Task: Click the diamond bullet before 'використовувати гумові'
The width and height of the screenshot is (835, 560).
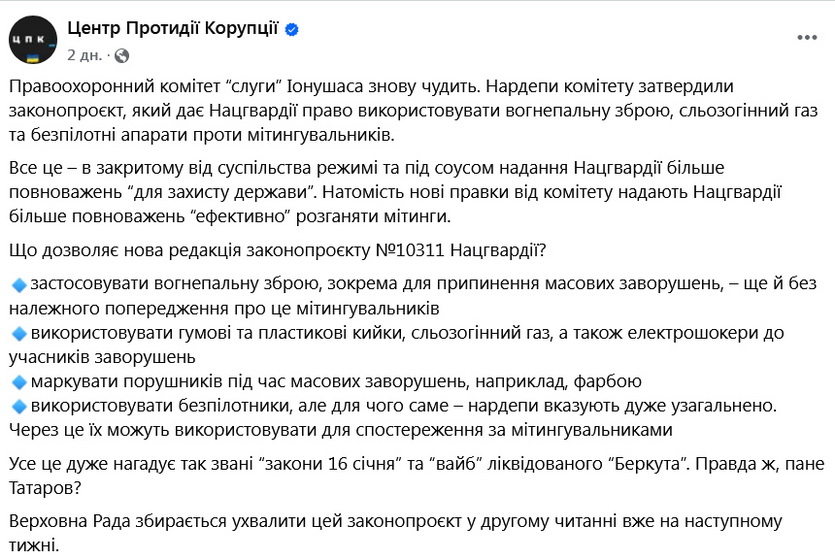Action: (18, 333)
